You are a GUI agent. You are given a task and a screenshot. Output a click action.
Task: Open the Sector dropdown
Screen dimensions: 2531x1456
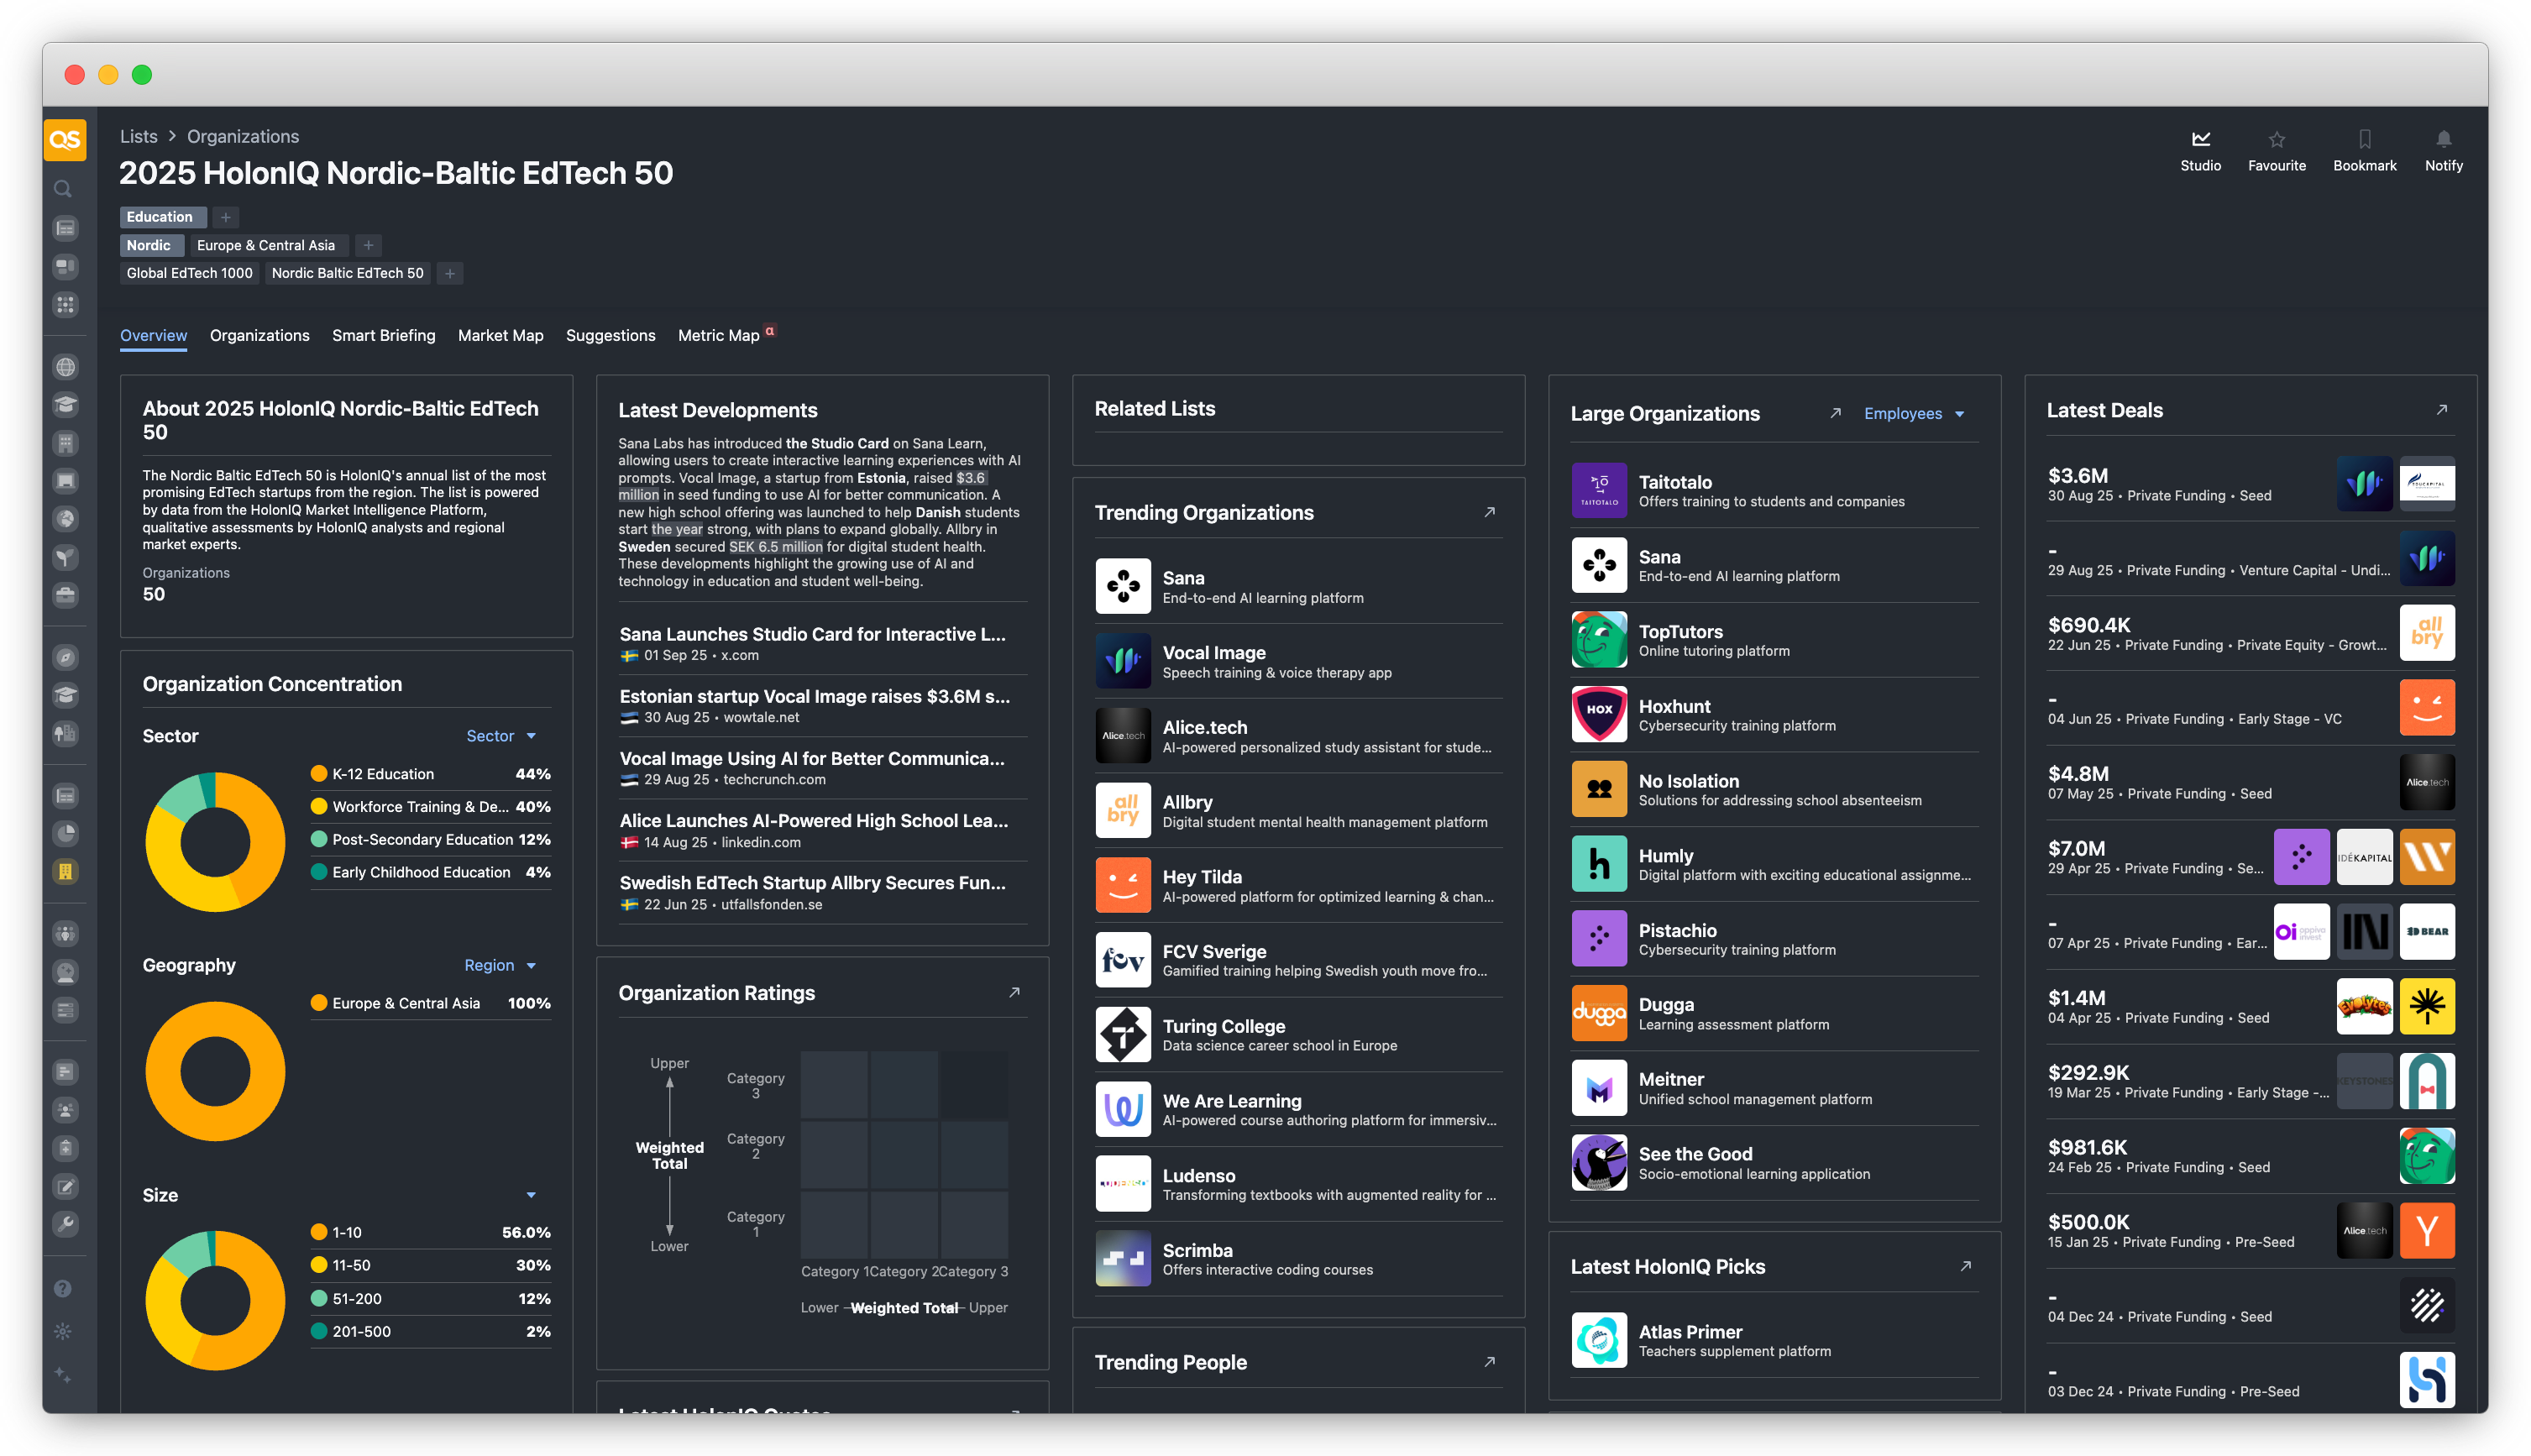(x=501, y=736)
